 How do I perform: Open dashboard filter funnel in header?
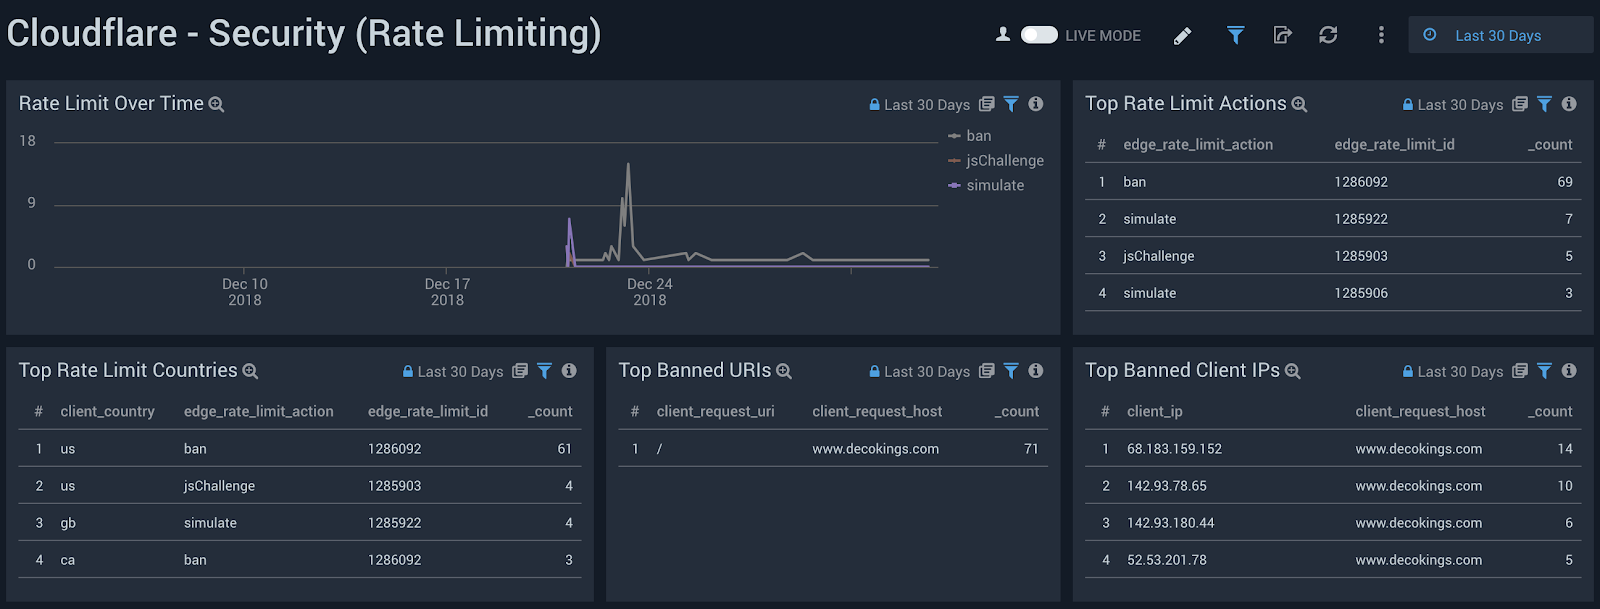click(x=1236, y=36)
